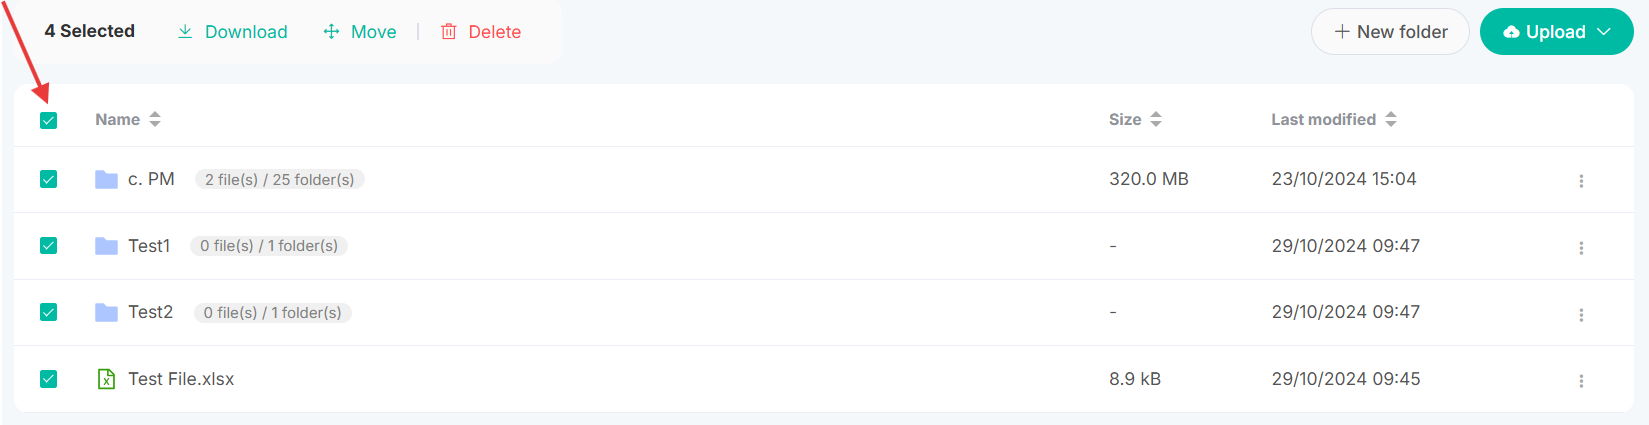Click the Test2 folder icon
This screenshot has height=425, width=1649.
(x=106, y=313)
